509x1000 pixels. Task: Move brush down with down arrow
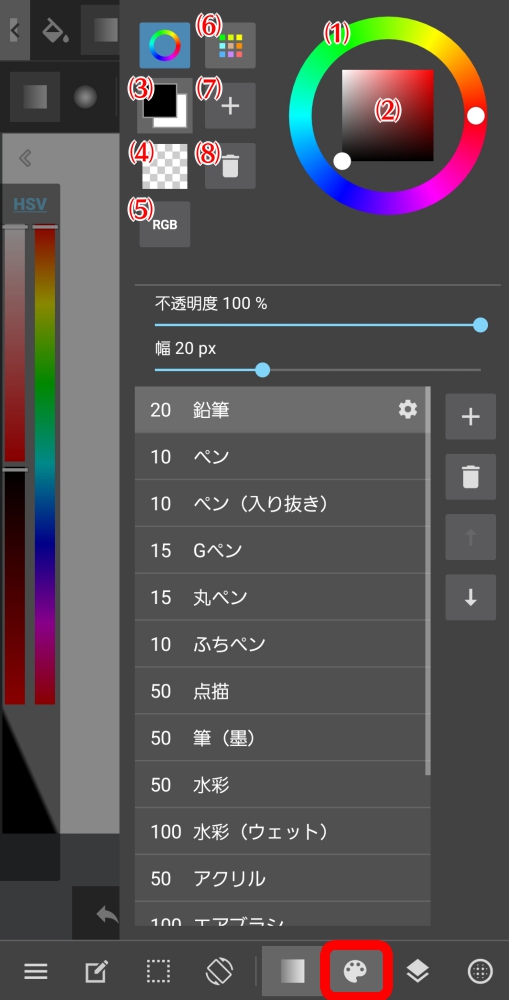(x=471, y=597)
